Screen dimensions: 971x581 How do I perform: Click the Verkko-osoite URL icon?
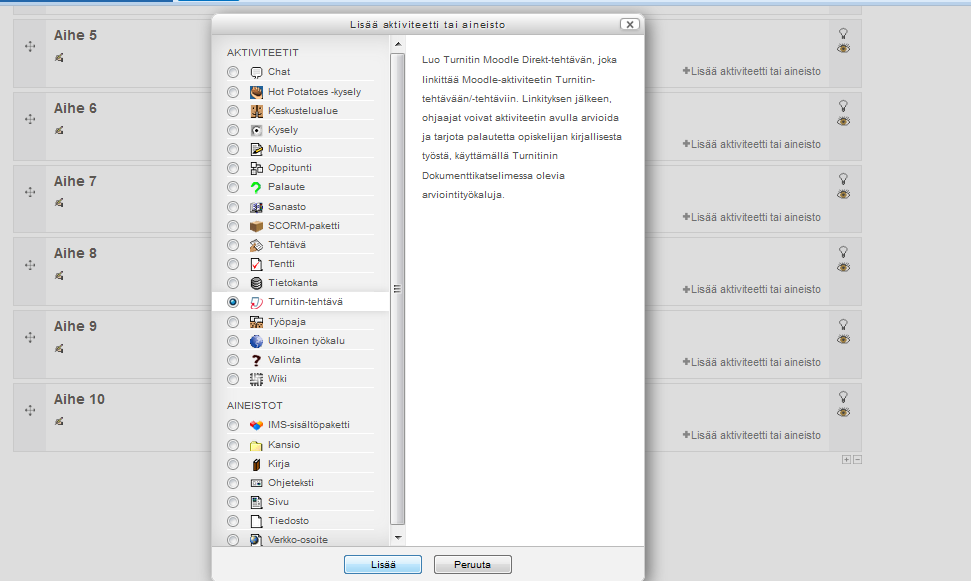(256, 540)
